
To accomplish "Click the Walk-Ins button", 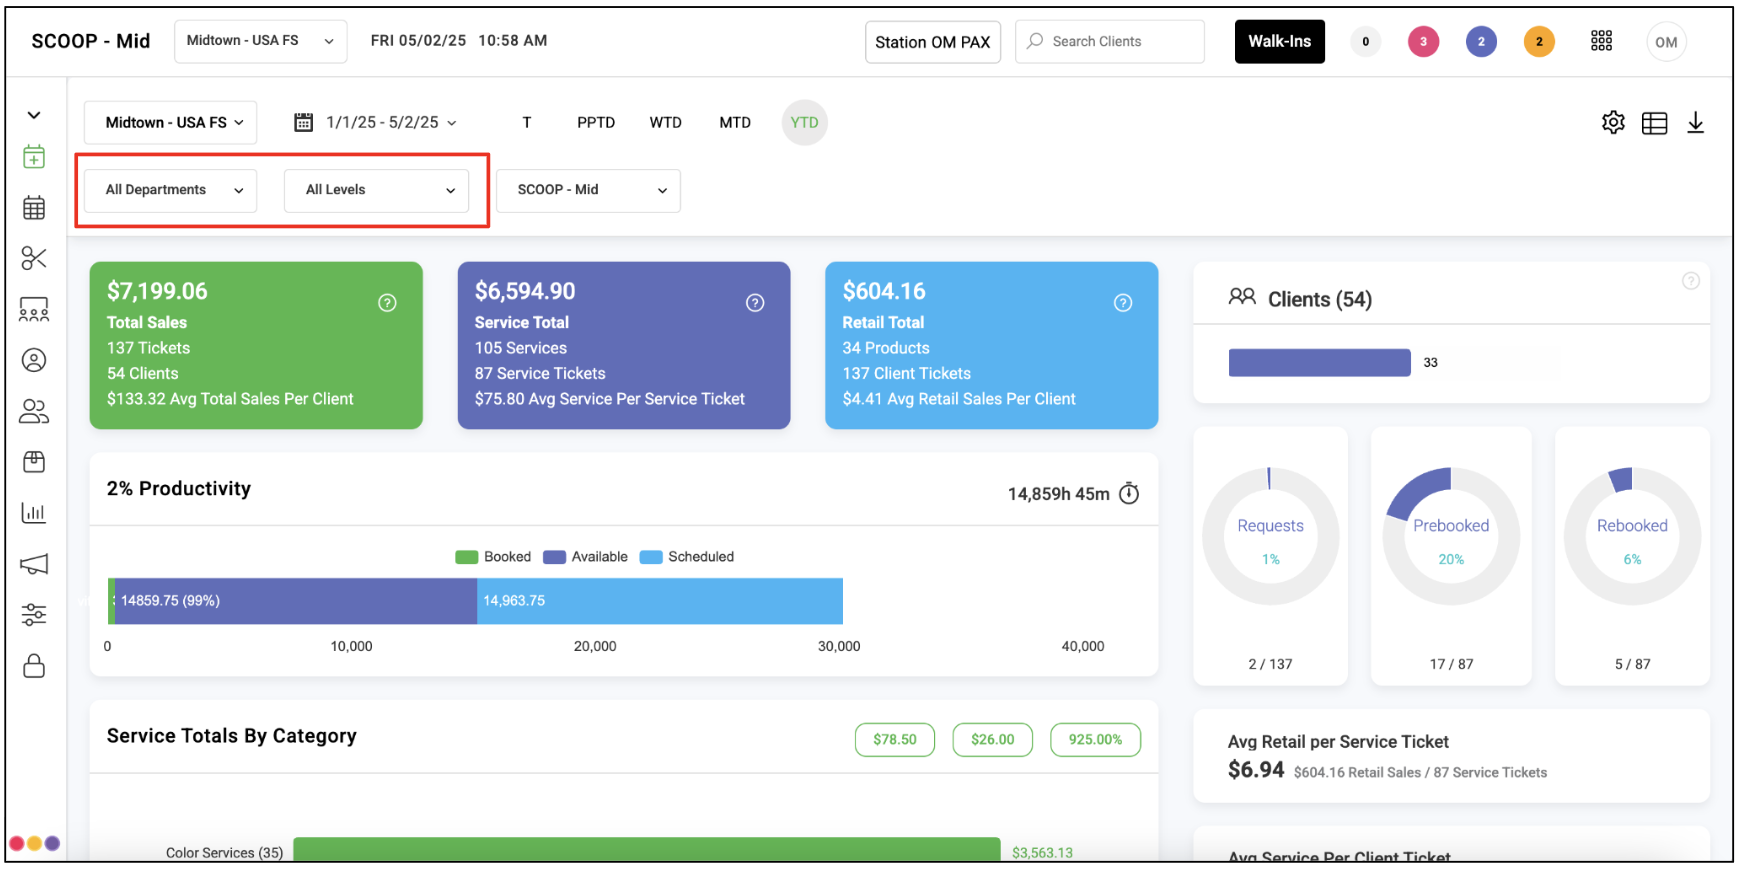I will tap(1279, 42).
